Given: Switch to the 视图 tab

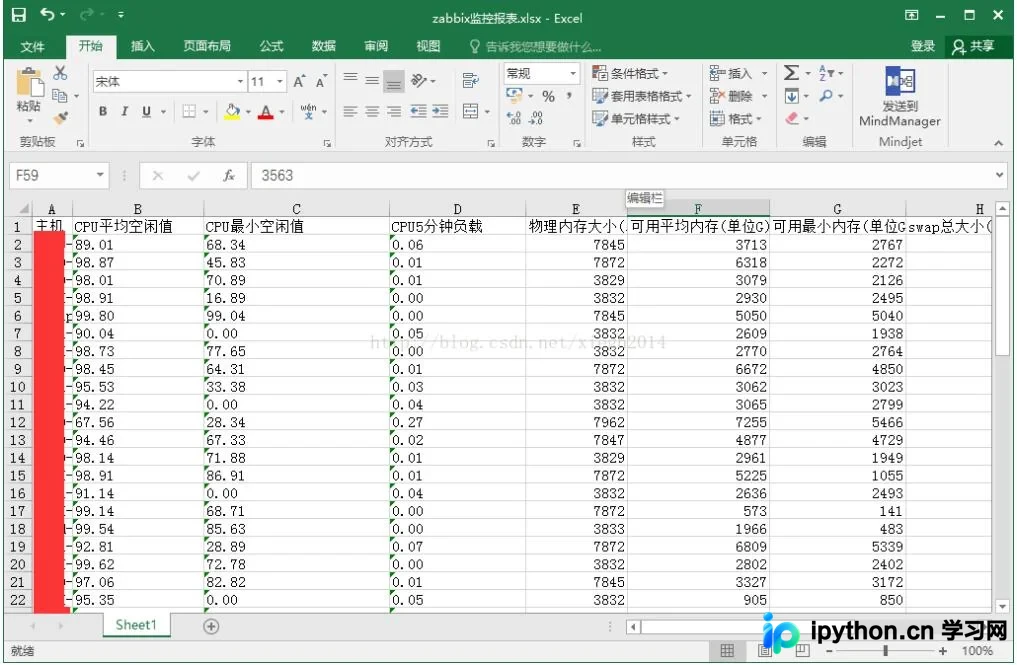Looking at the screenshot, I should pyautogui.click(x=428, y=46).
